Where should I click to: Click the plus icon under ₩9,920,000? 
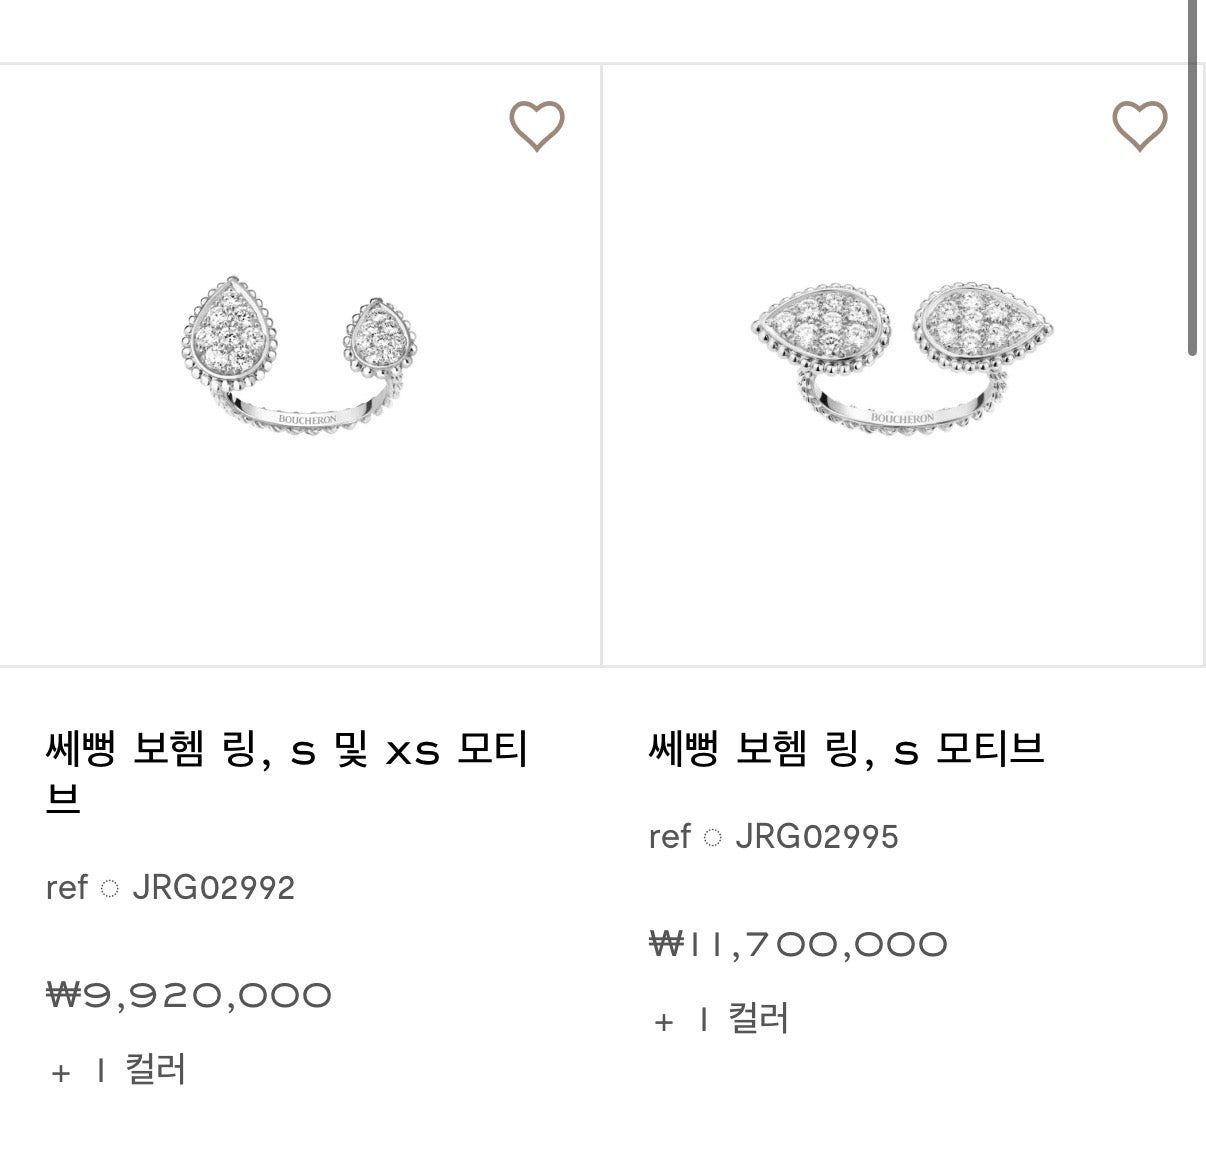(61, 1073)
